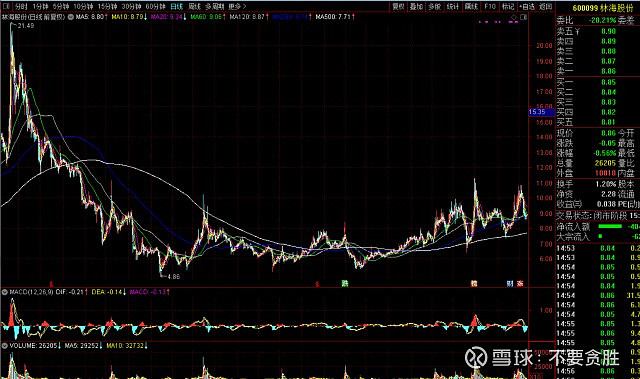This screenshot has height=379, width=640.
Task: Select the 30分钟 period tab
Action: tap(131, 7)
